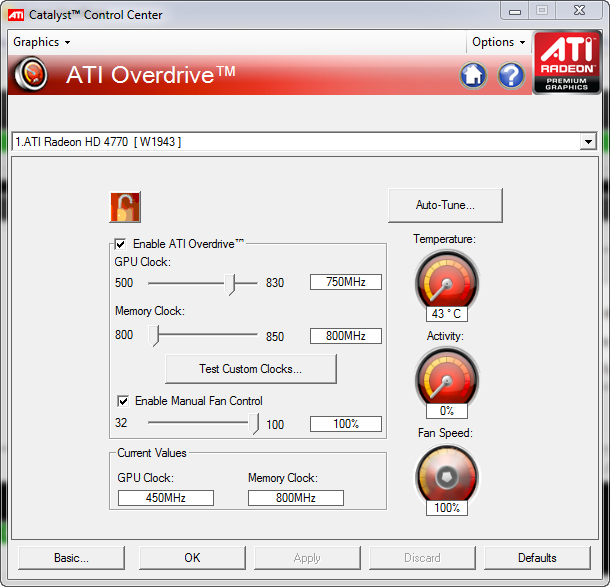This screenshot has height=587, width=610.
Task: Restore settings with Defaults button
Action: click(x=537, y=558)
